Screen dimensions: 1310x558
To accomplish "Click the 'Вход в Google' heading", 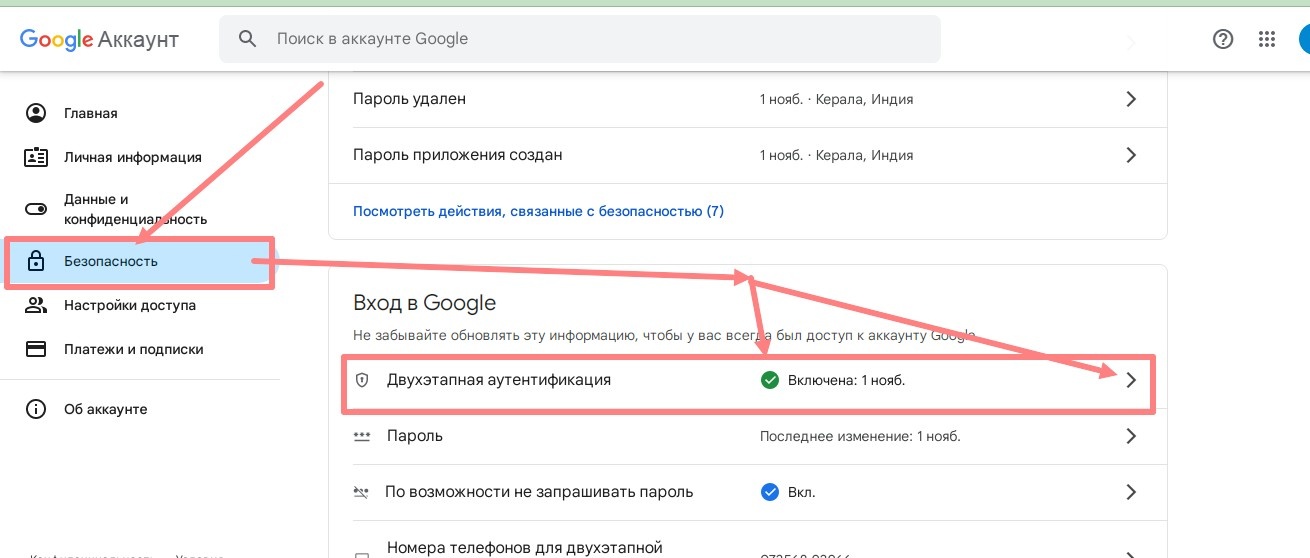I will (424, 302).
